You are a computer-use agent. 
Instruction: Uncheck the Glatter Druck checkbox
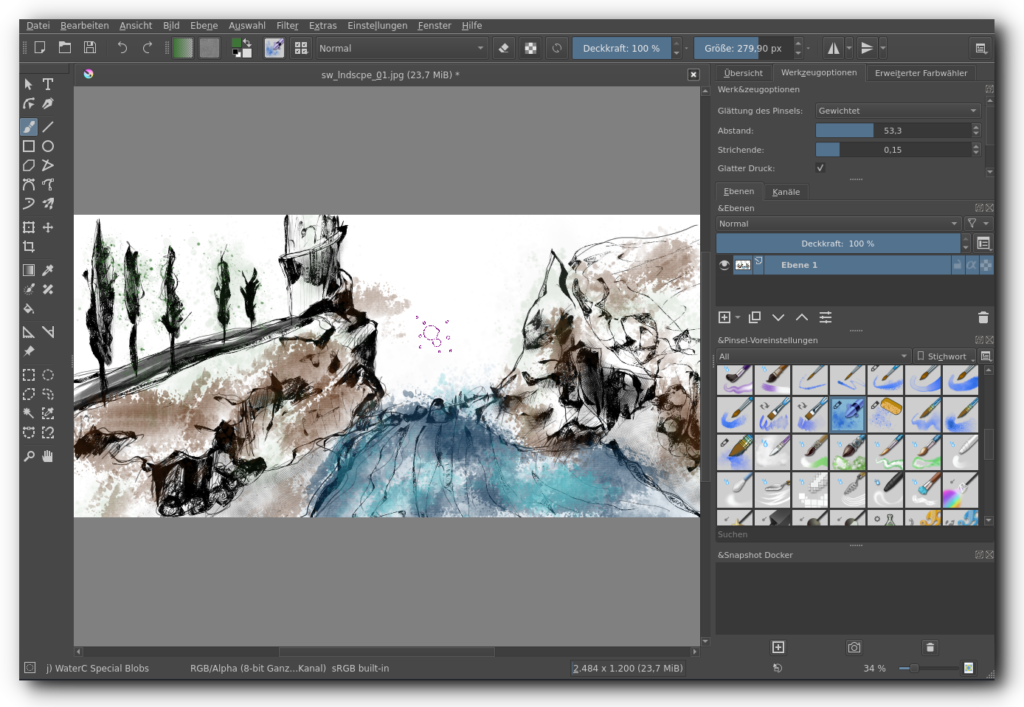coord(821,168)
